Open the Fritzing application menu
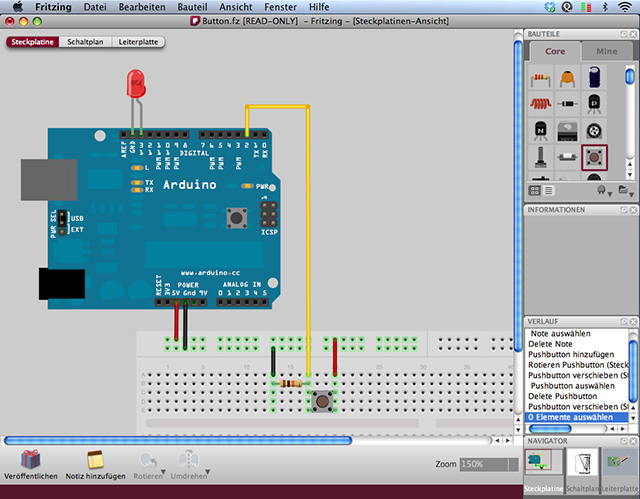 point(53,7)
